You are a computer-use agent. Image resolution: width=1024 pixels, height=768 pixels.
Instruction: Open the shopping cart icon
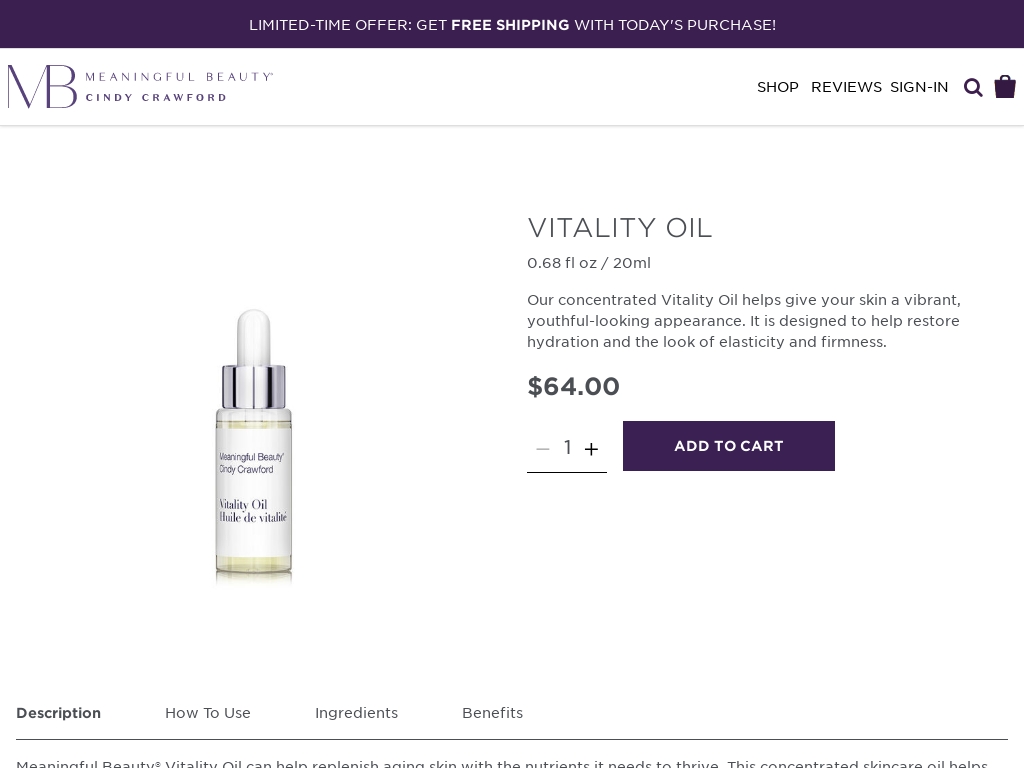point(1005,87)
